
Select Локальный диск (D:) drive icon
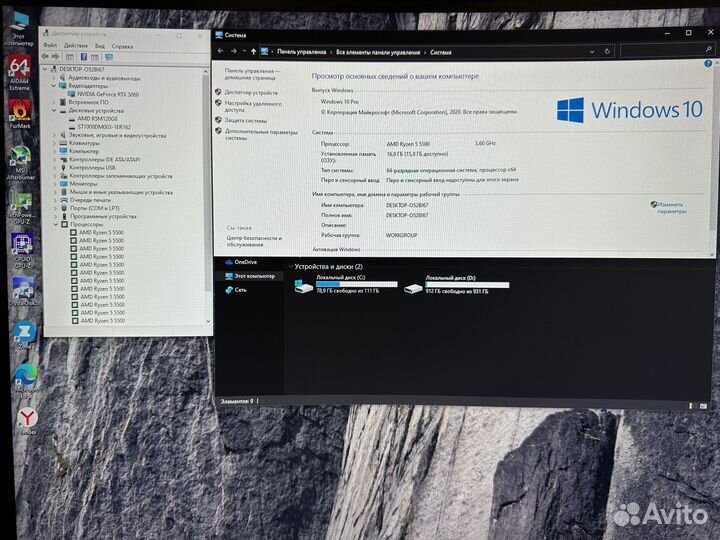pos(413,288)
